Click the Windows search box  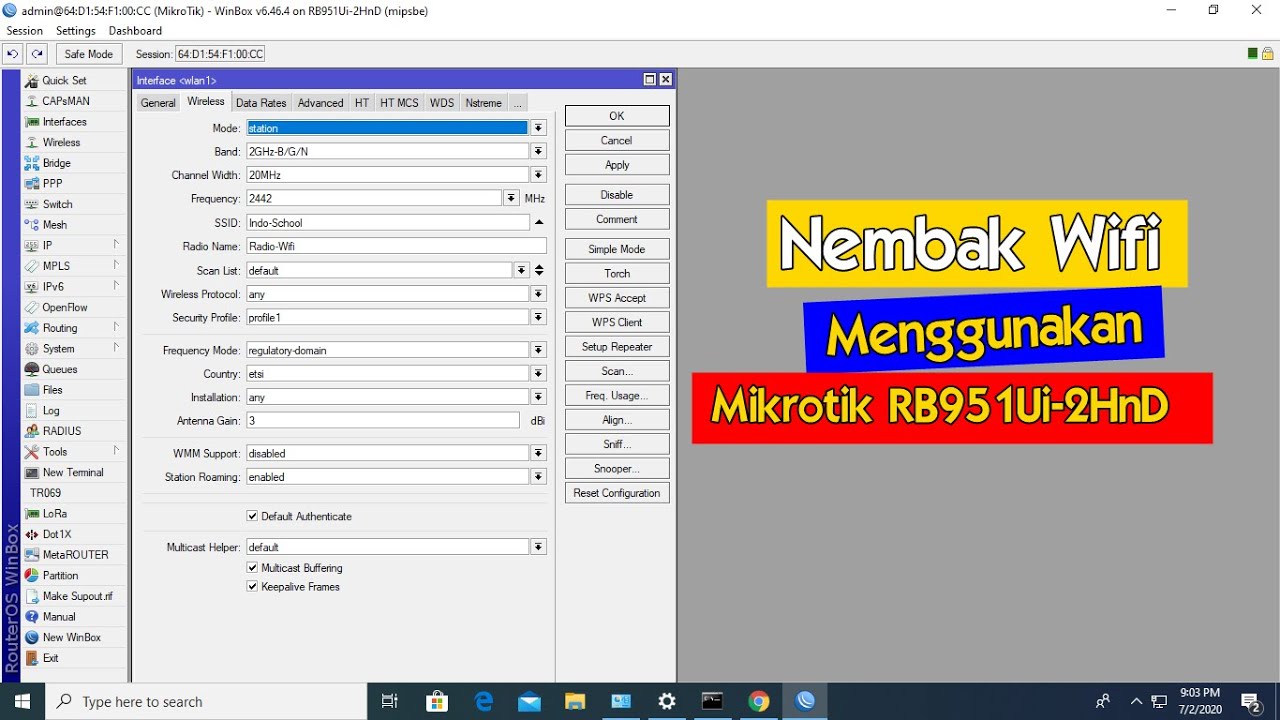(207, 702)
